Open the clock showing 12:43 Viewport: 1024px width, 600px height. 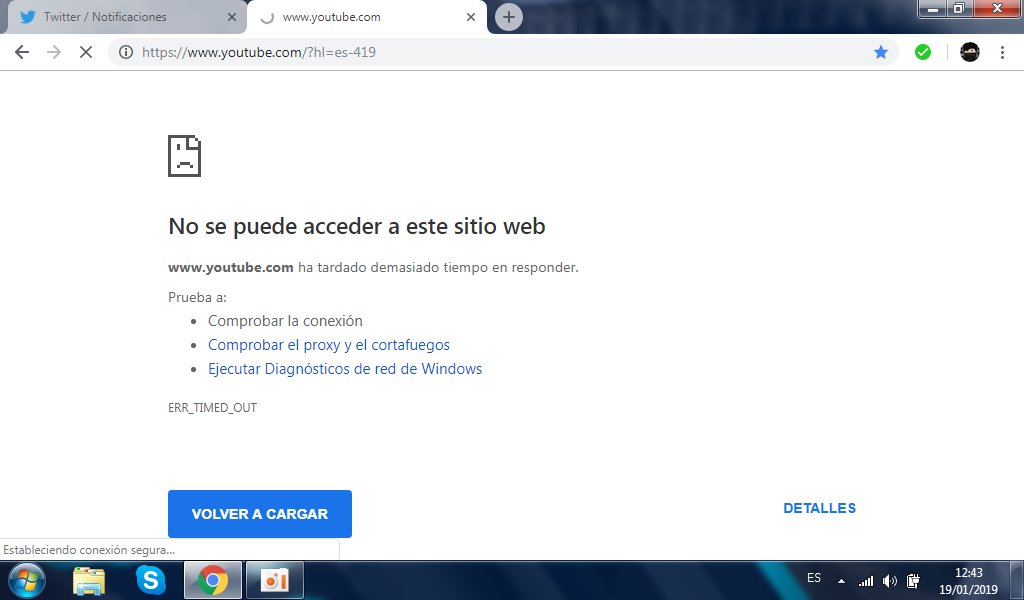coord(968,580)
